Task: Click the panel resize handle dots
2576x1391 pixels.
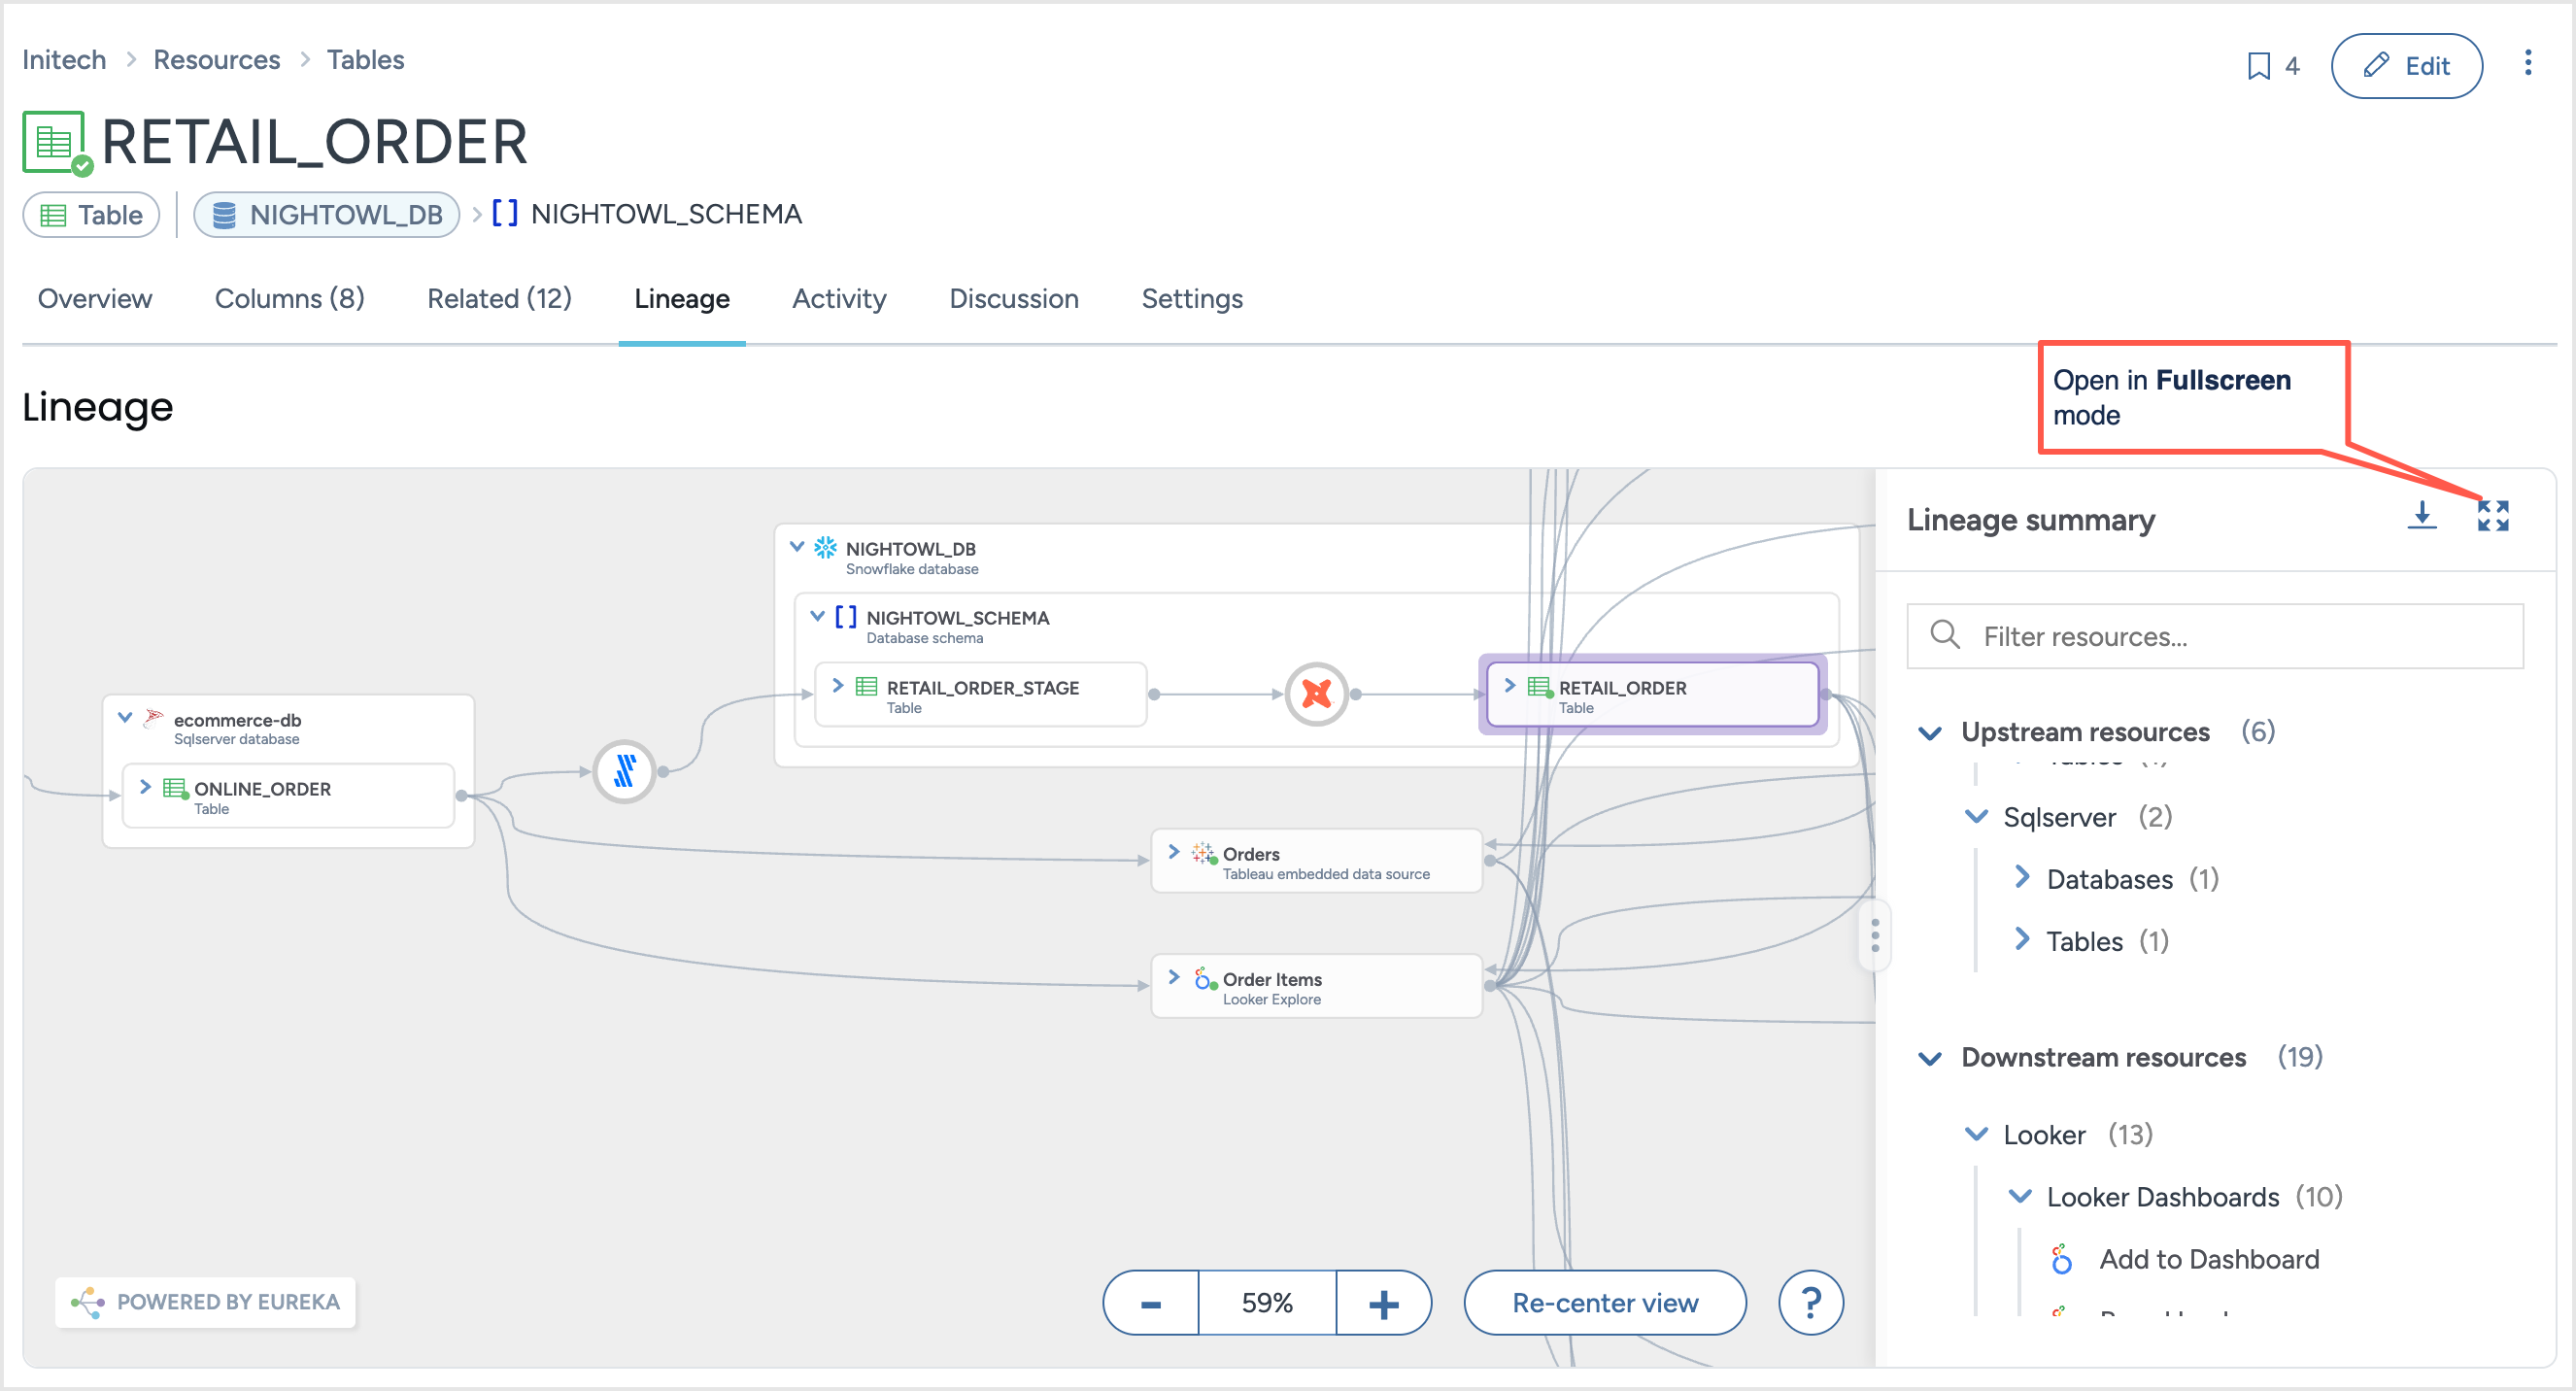Action: coord(1875,934)
